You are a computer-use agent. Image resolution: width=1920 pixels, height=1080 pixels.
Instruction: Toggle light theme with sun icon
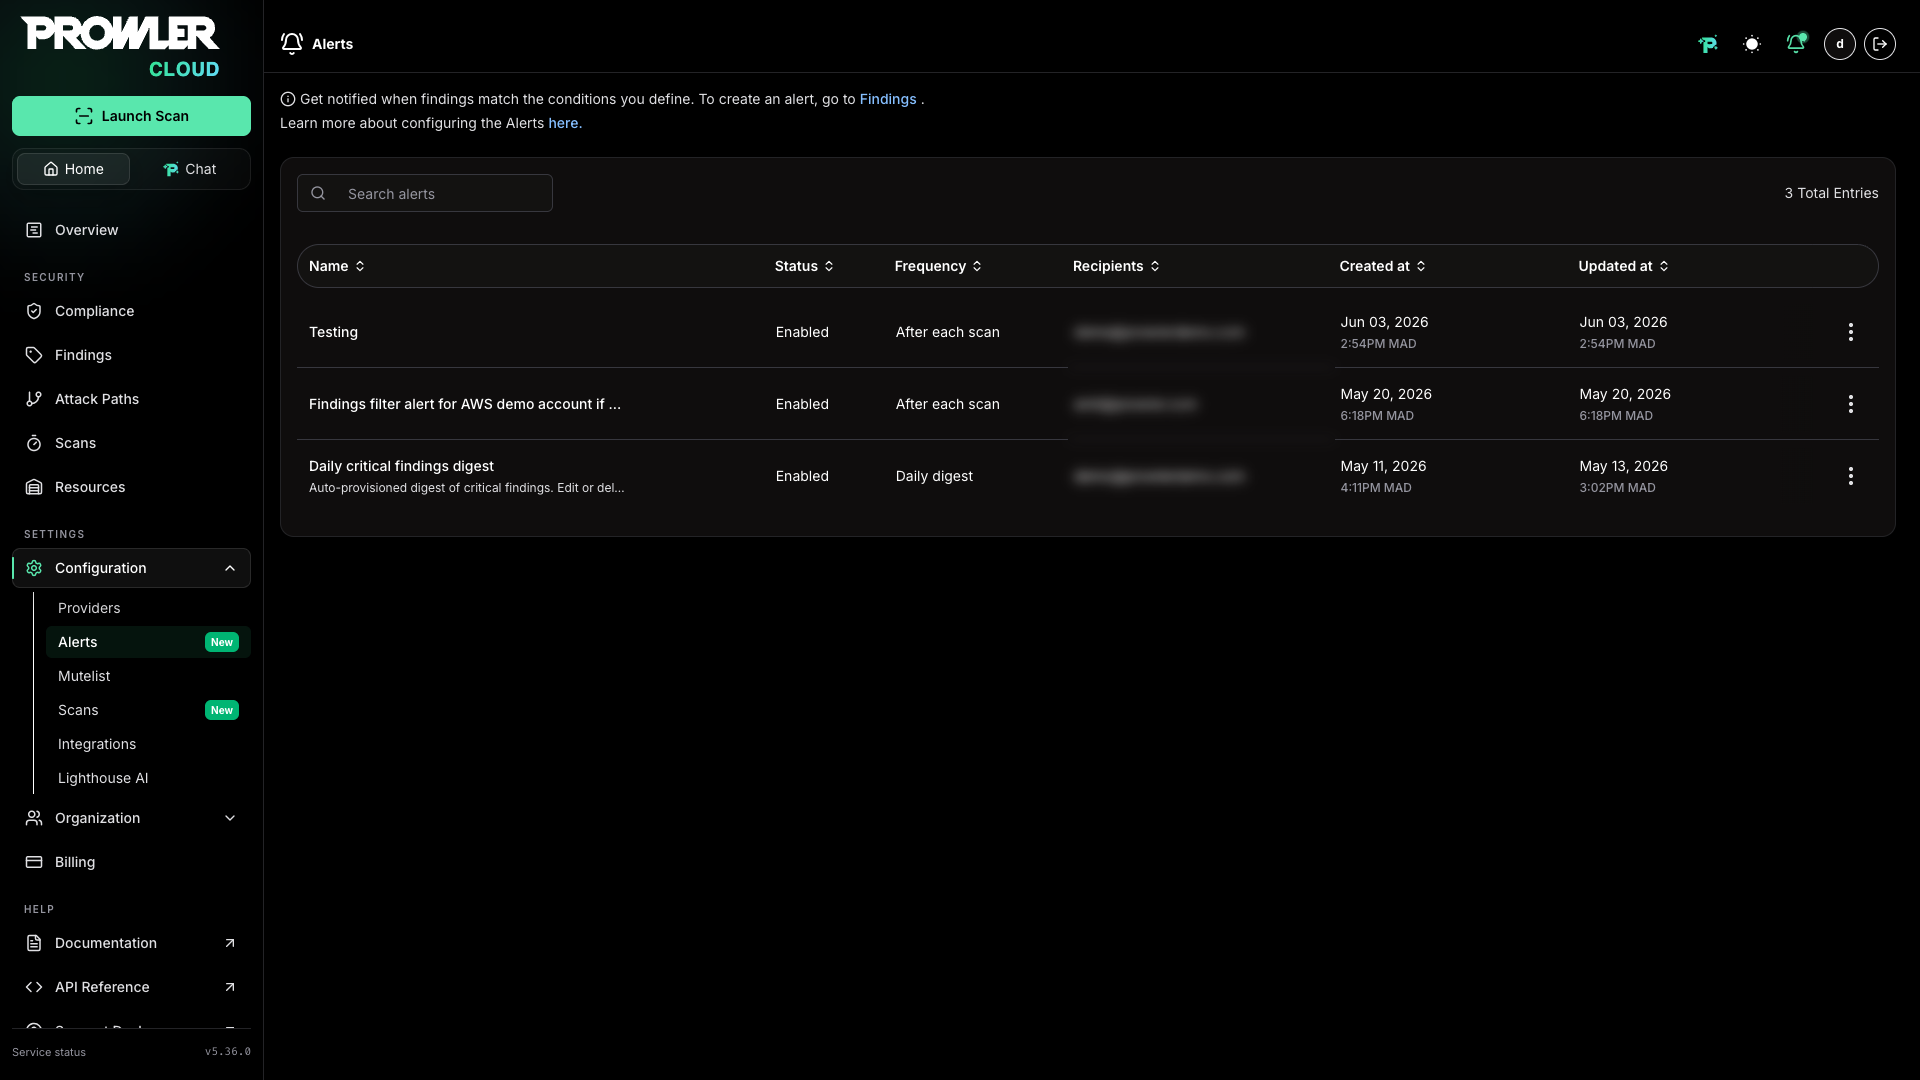[1752, 44]
